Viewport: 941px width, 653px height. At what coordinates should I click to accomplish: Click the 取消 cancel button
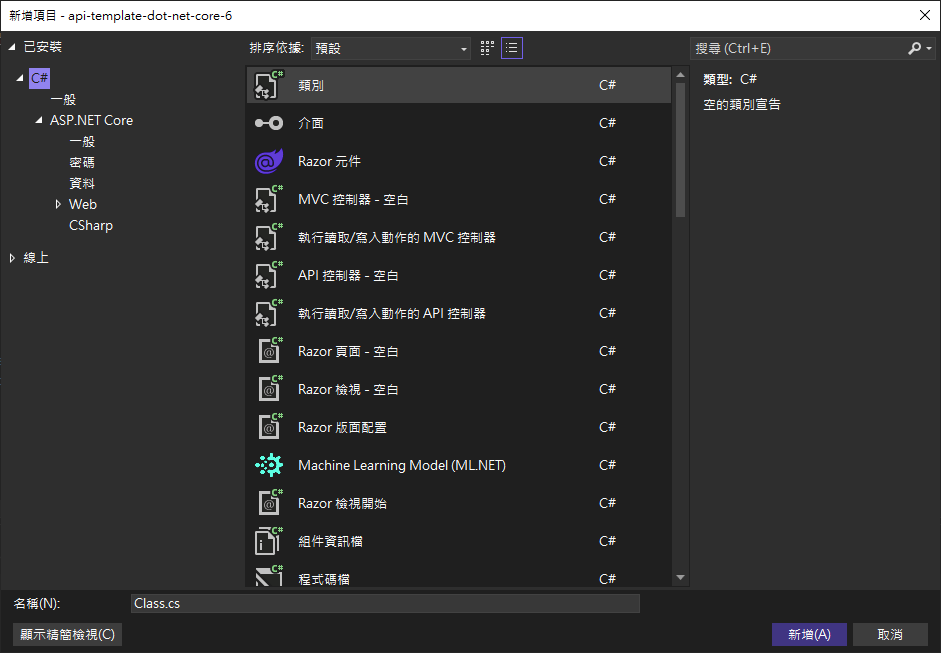[x=890, y=634]
